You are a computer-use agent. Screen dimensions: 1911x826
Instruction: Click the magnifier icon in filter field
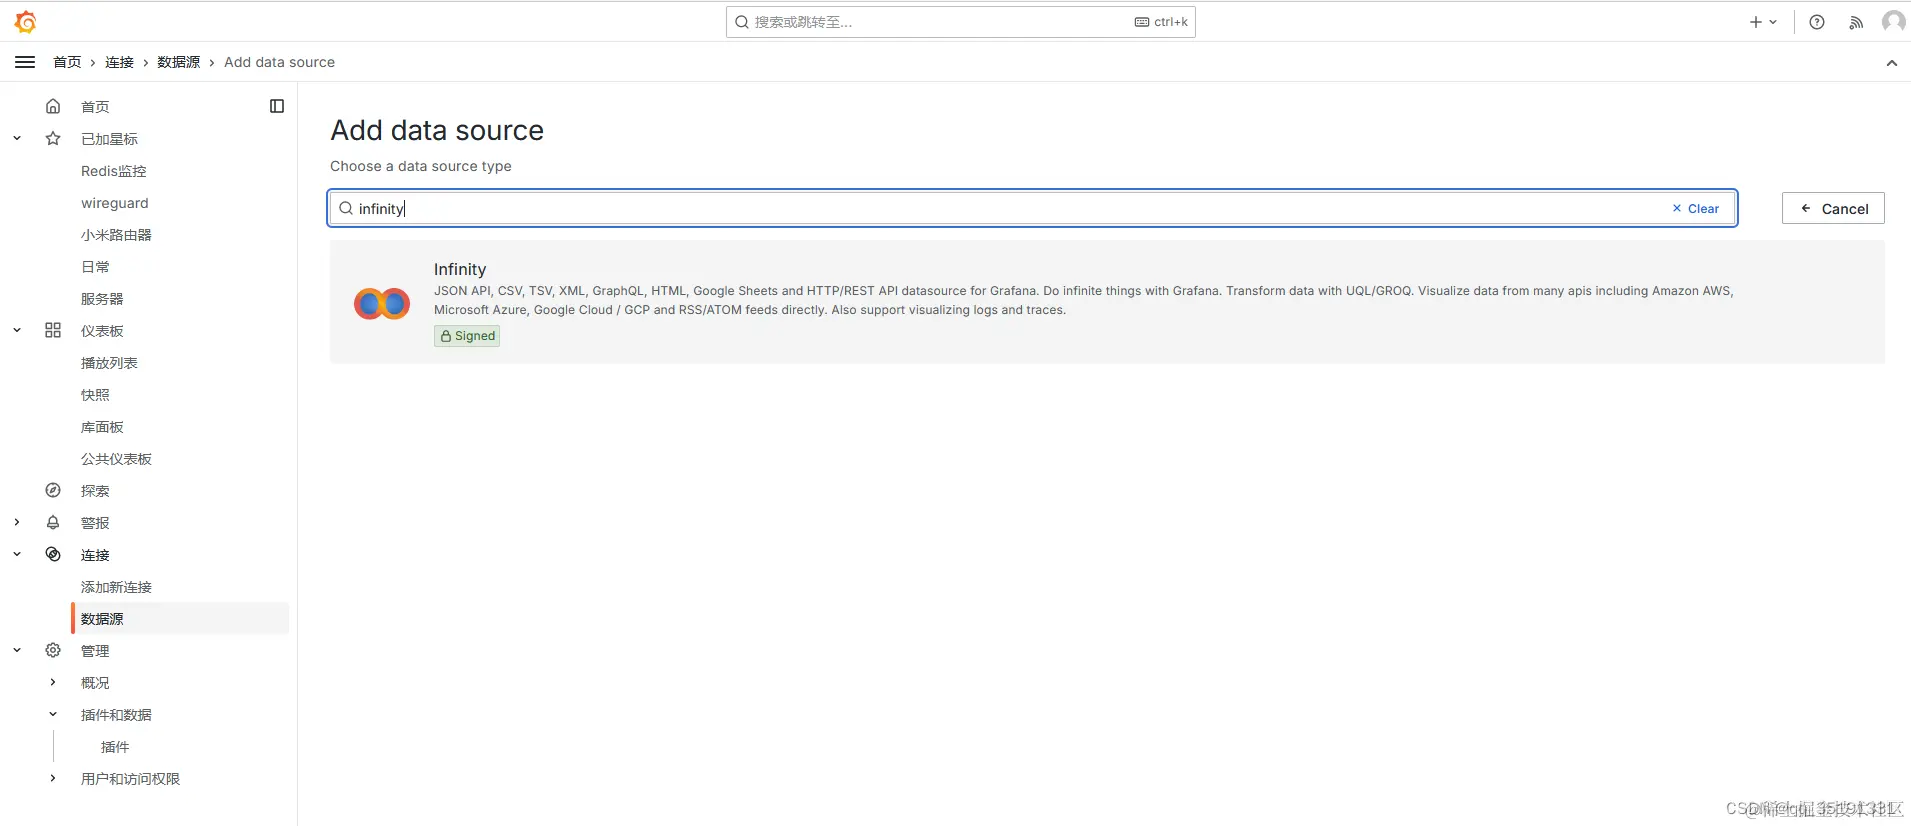click(x=346, y=208)
